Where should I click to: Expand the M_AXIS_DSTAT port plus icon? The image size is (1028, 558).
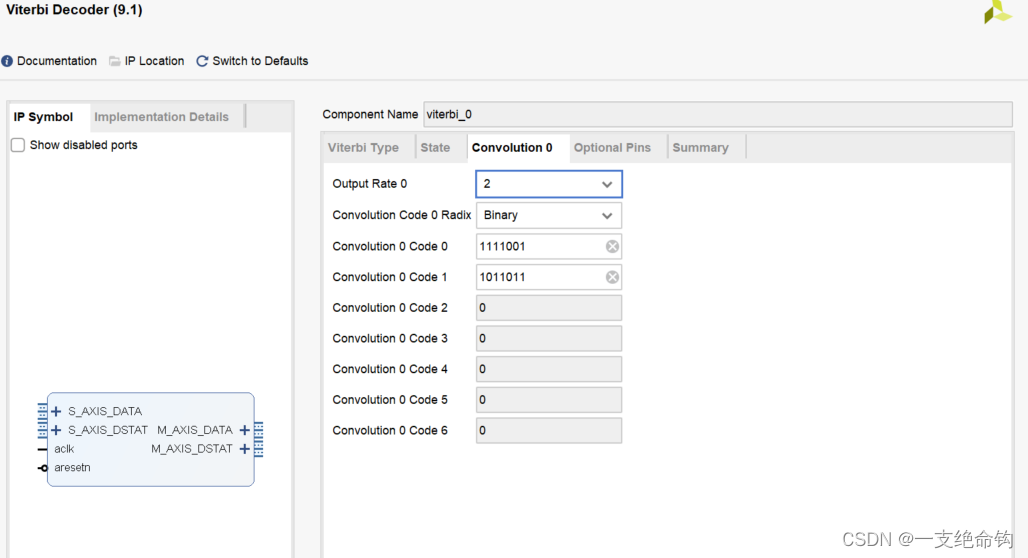click(x=245, y=449)
